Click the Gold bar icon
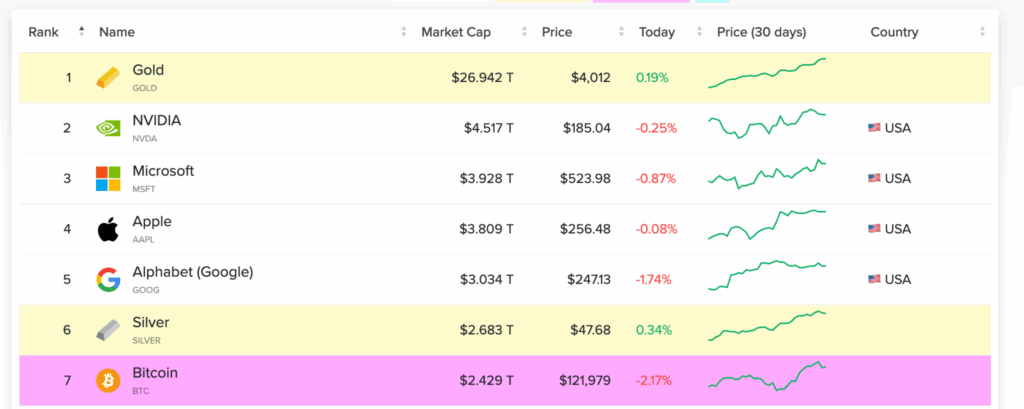 click(108, 78)
